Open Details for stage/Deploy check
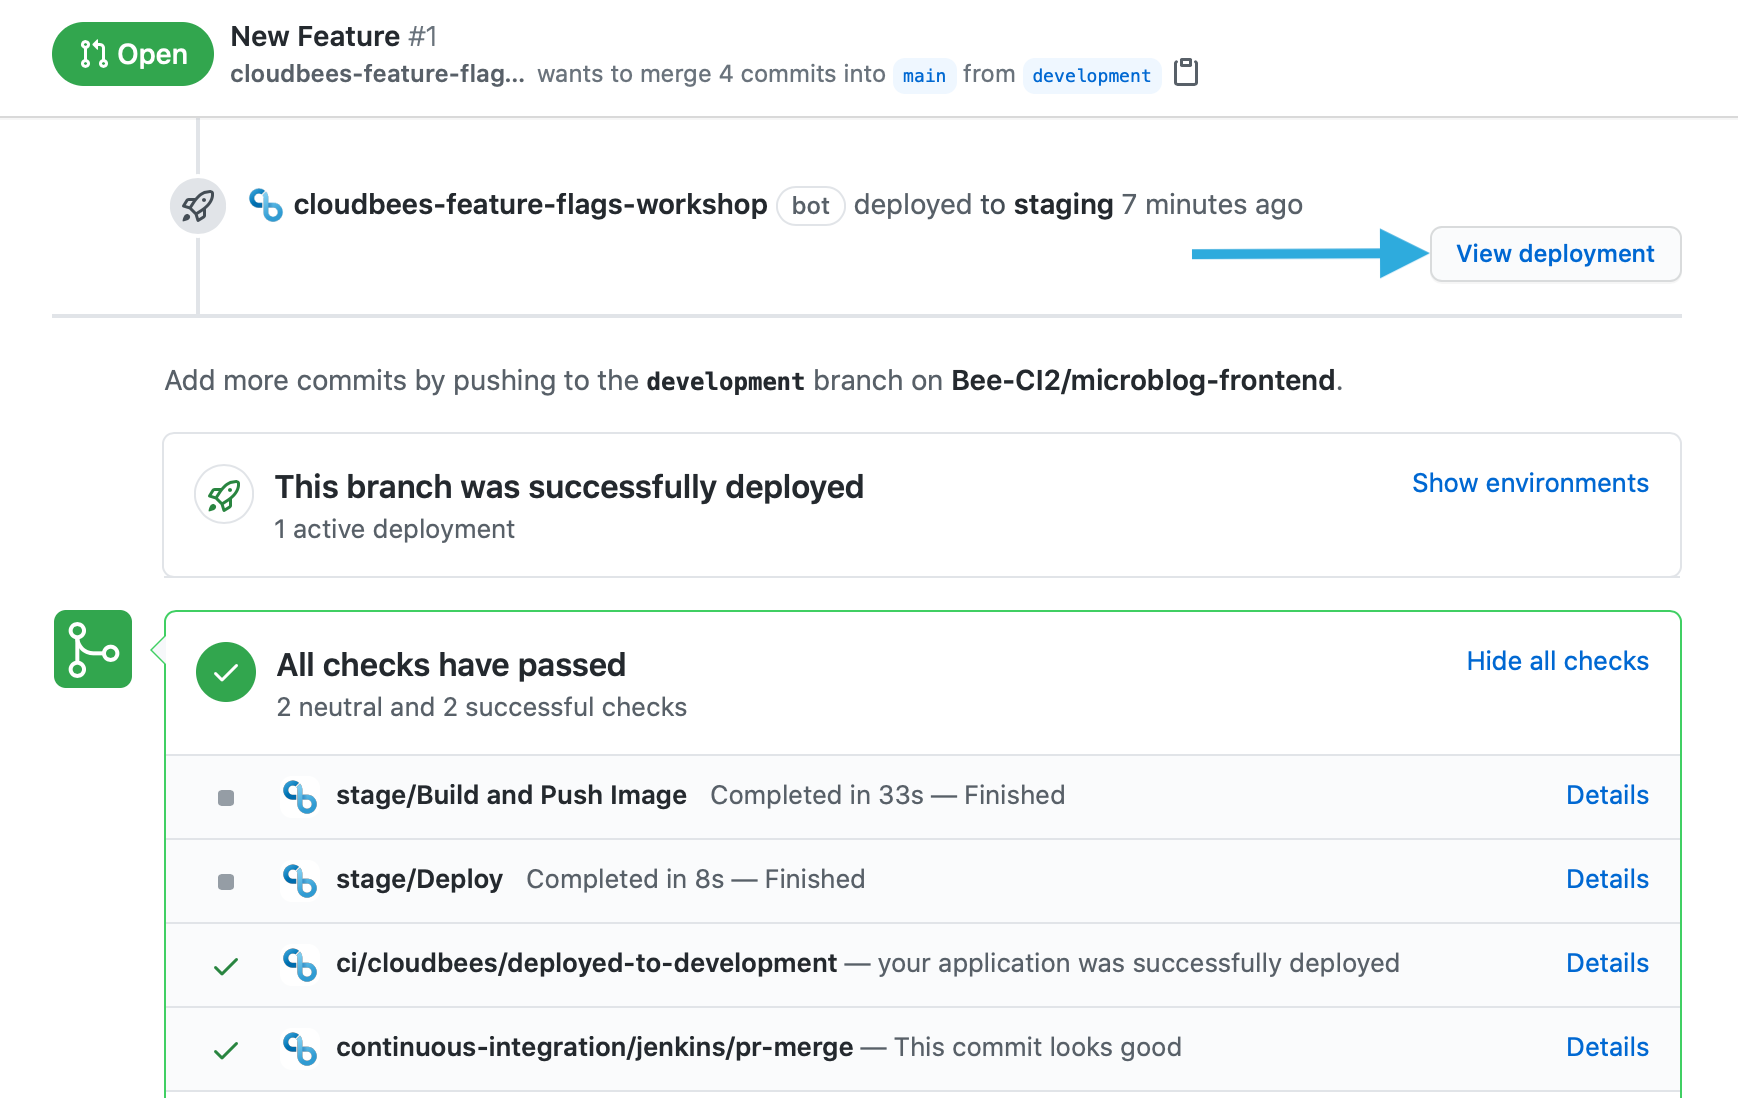Image resolution: width=1738 pixels, height=1098 pixels. click(x=1607, y=879)
